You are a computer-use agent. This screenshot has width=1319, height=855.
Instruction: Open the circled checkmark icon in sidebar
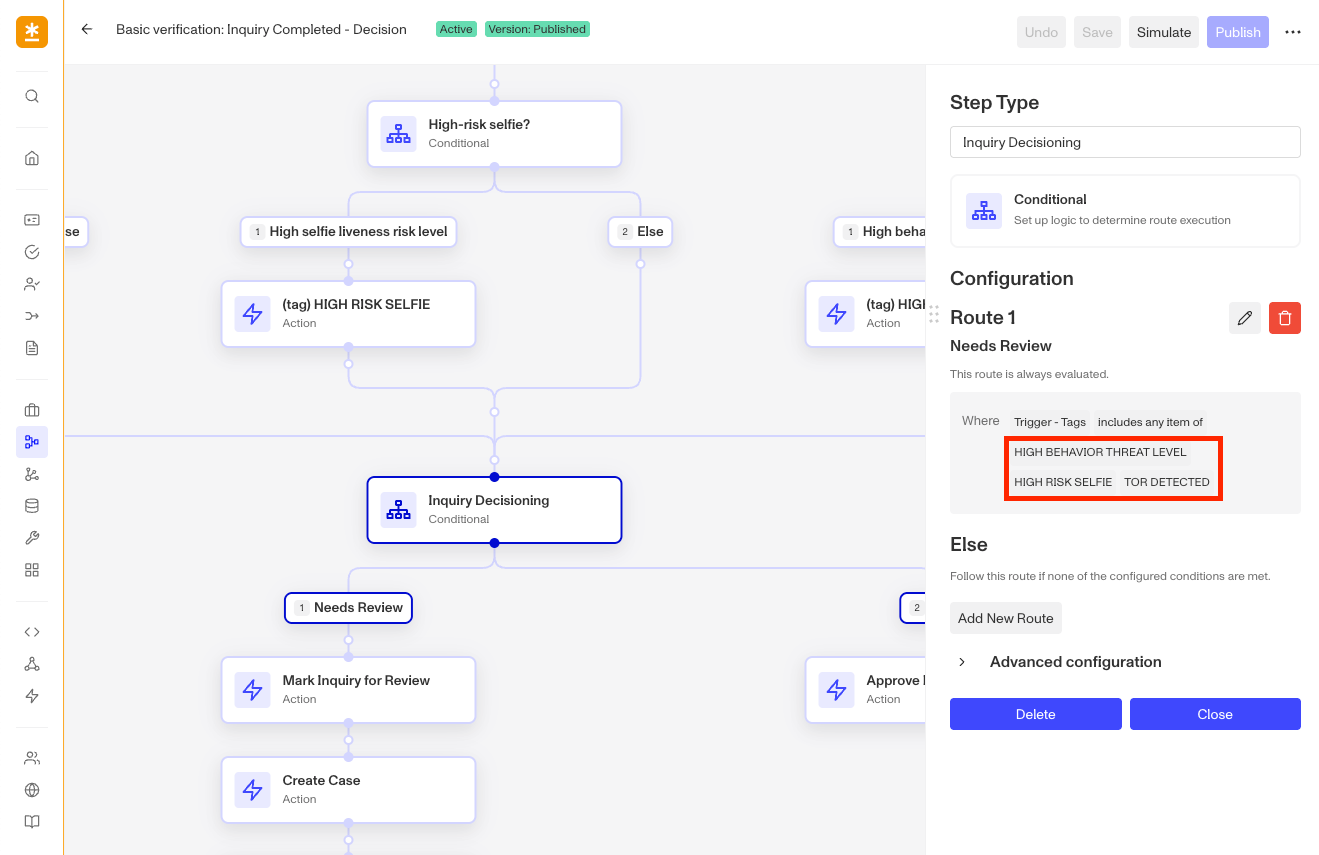pyautogui.click(x=32, y=252)
